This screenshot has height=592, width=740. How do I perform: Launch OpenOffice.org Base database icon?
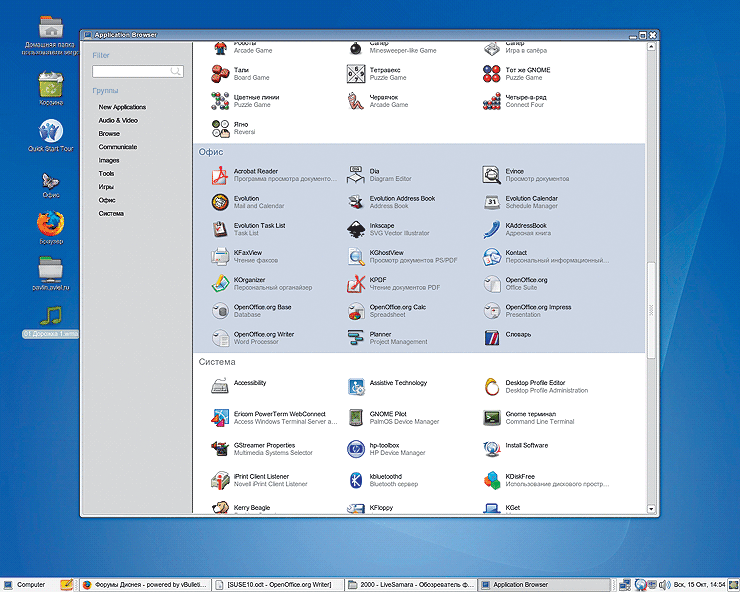219,311
